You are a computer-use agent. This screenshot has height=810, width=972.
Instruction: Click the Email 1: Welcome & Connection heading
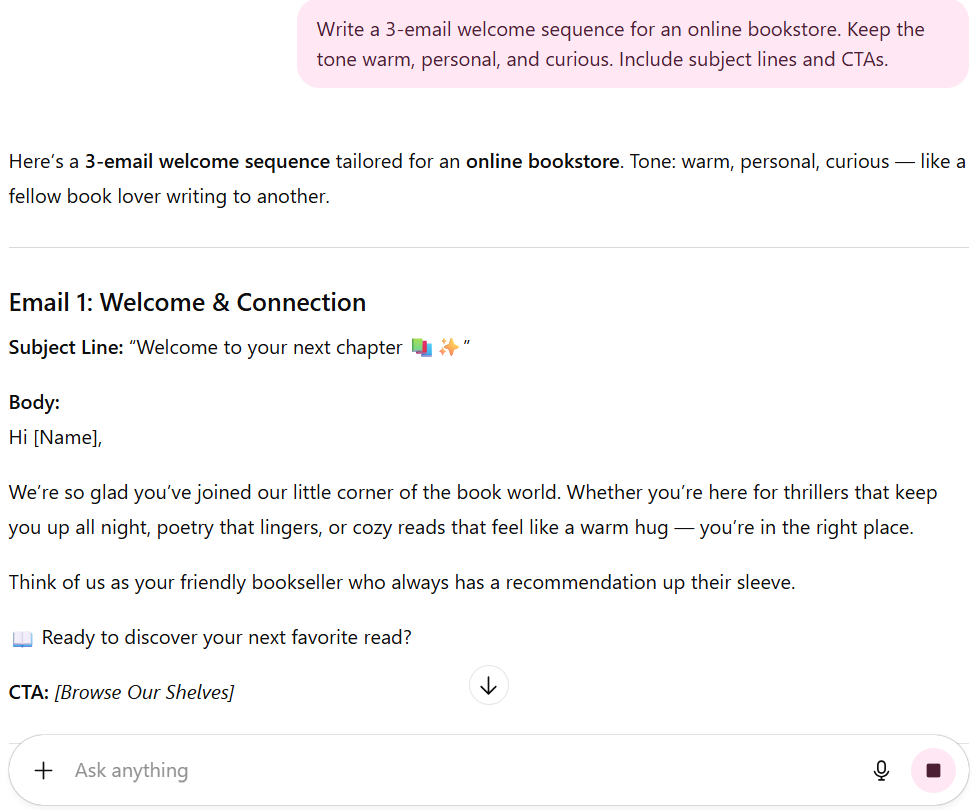click(x=187, y=302)
